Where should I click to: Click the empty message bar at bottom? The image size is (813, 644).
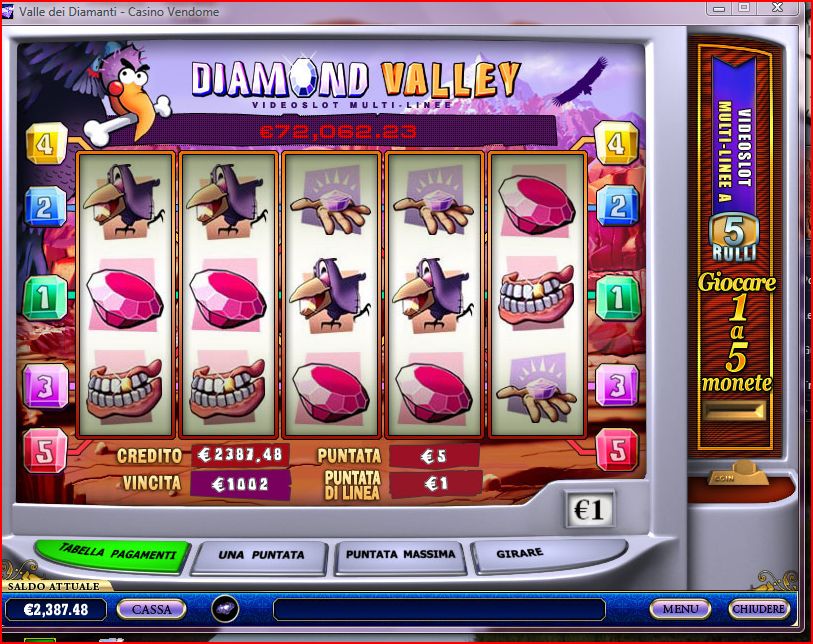[439, 609]
